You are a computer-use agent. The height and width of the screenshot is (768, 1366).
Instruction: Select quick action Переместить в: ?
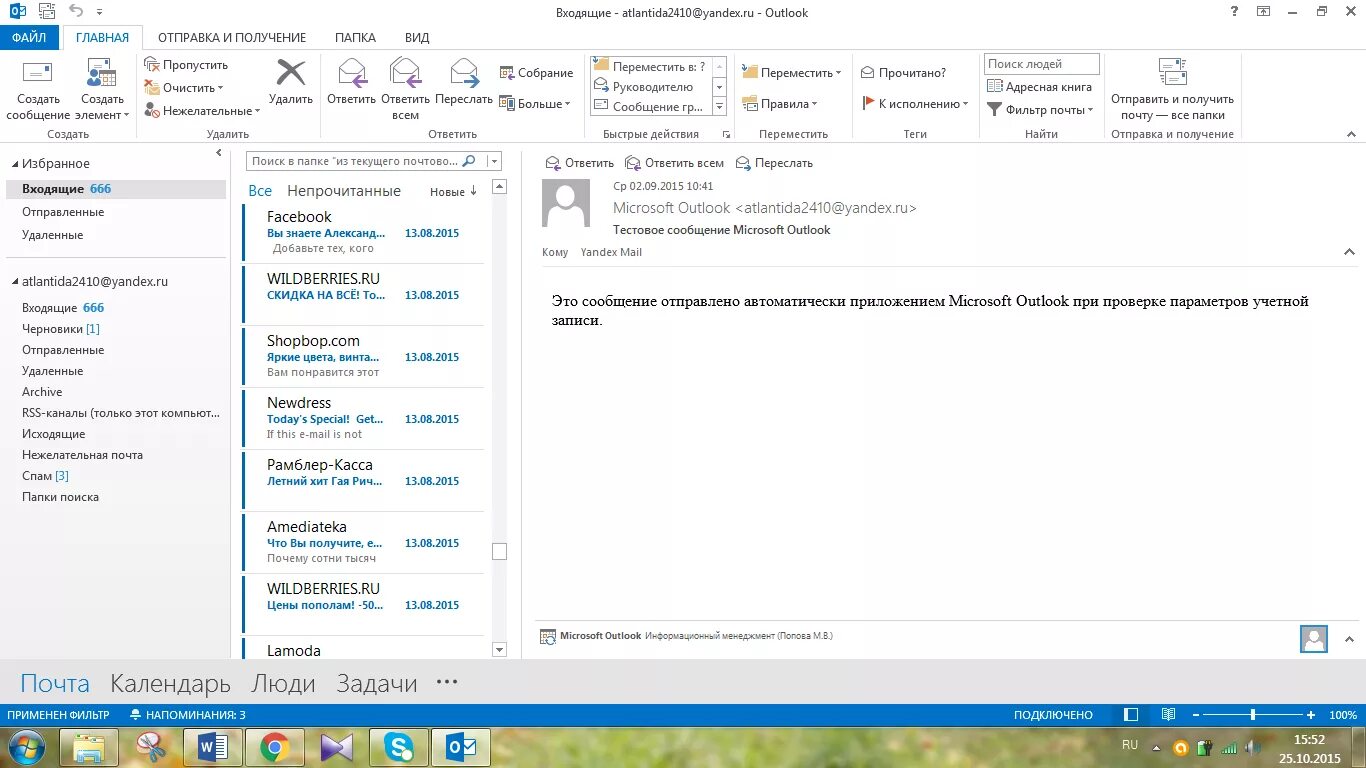tap(650, 66)
